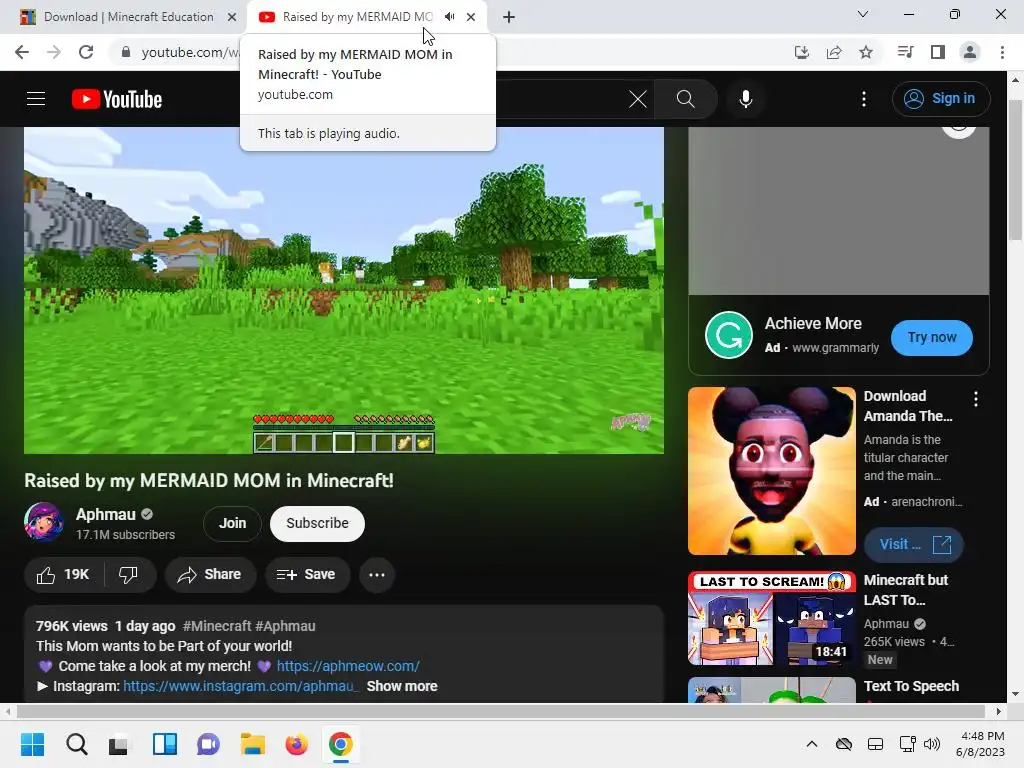The height and width of the screenshot is (768, 1024).
Task: Open the LAST TO SCREAM video thumbnail
Action: (x=771, y=618)
